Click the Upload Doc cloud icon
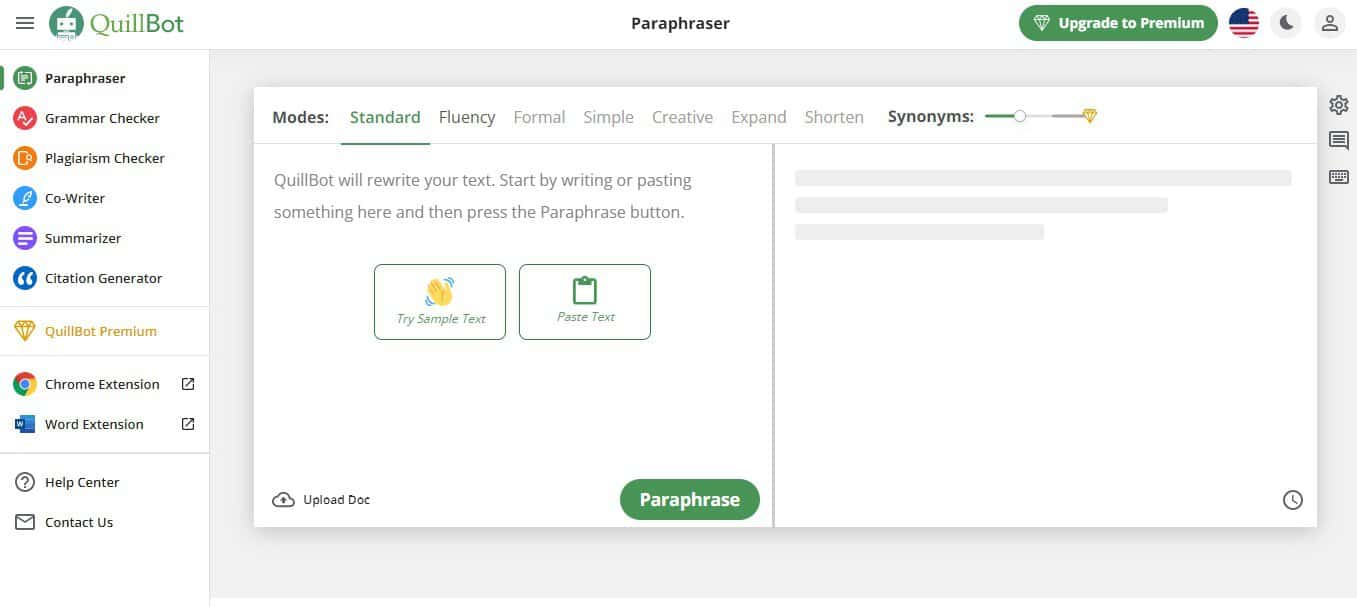 (283, 500)
